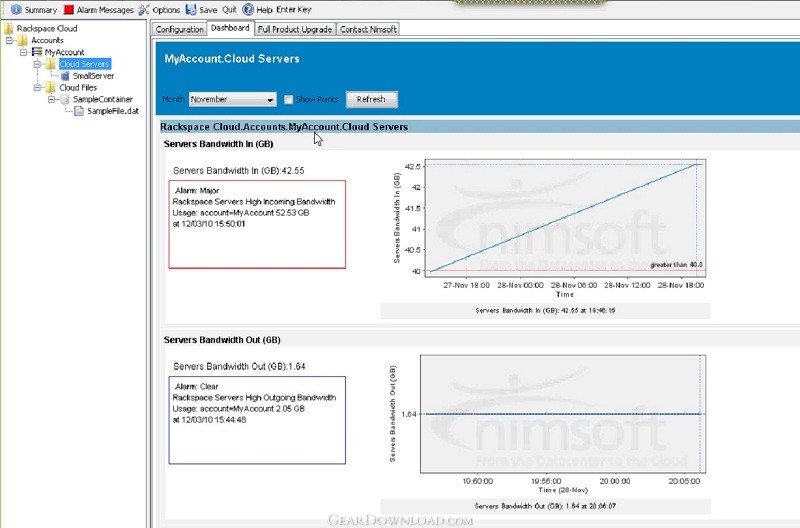Select the SmallServer server icon
This screenshot has width=800, height=528.
(65, 76)
